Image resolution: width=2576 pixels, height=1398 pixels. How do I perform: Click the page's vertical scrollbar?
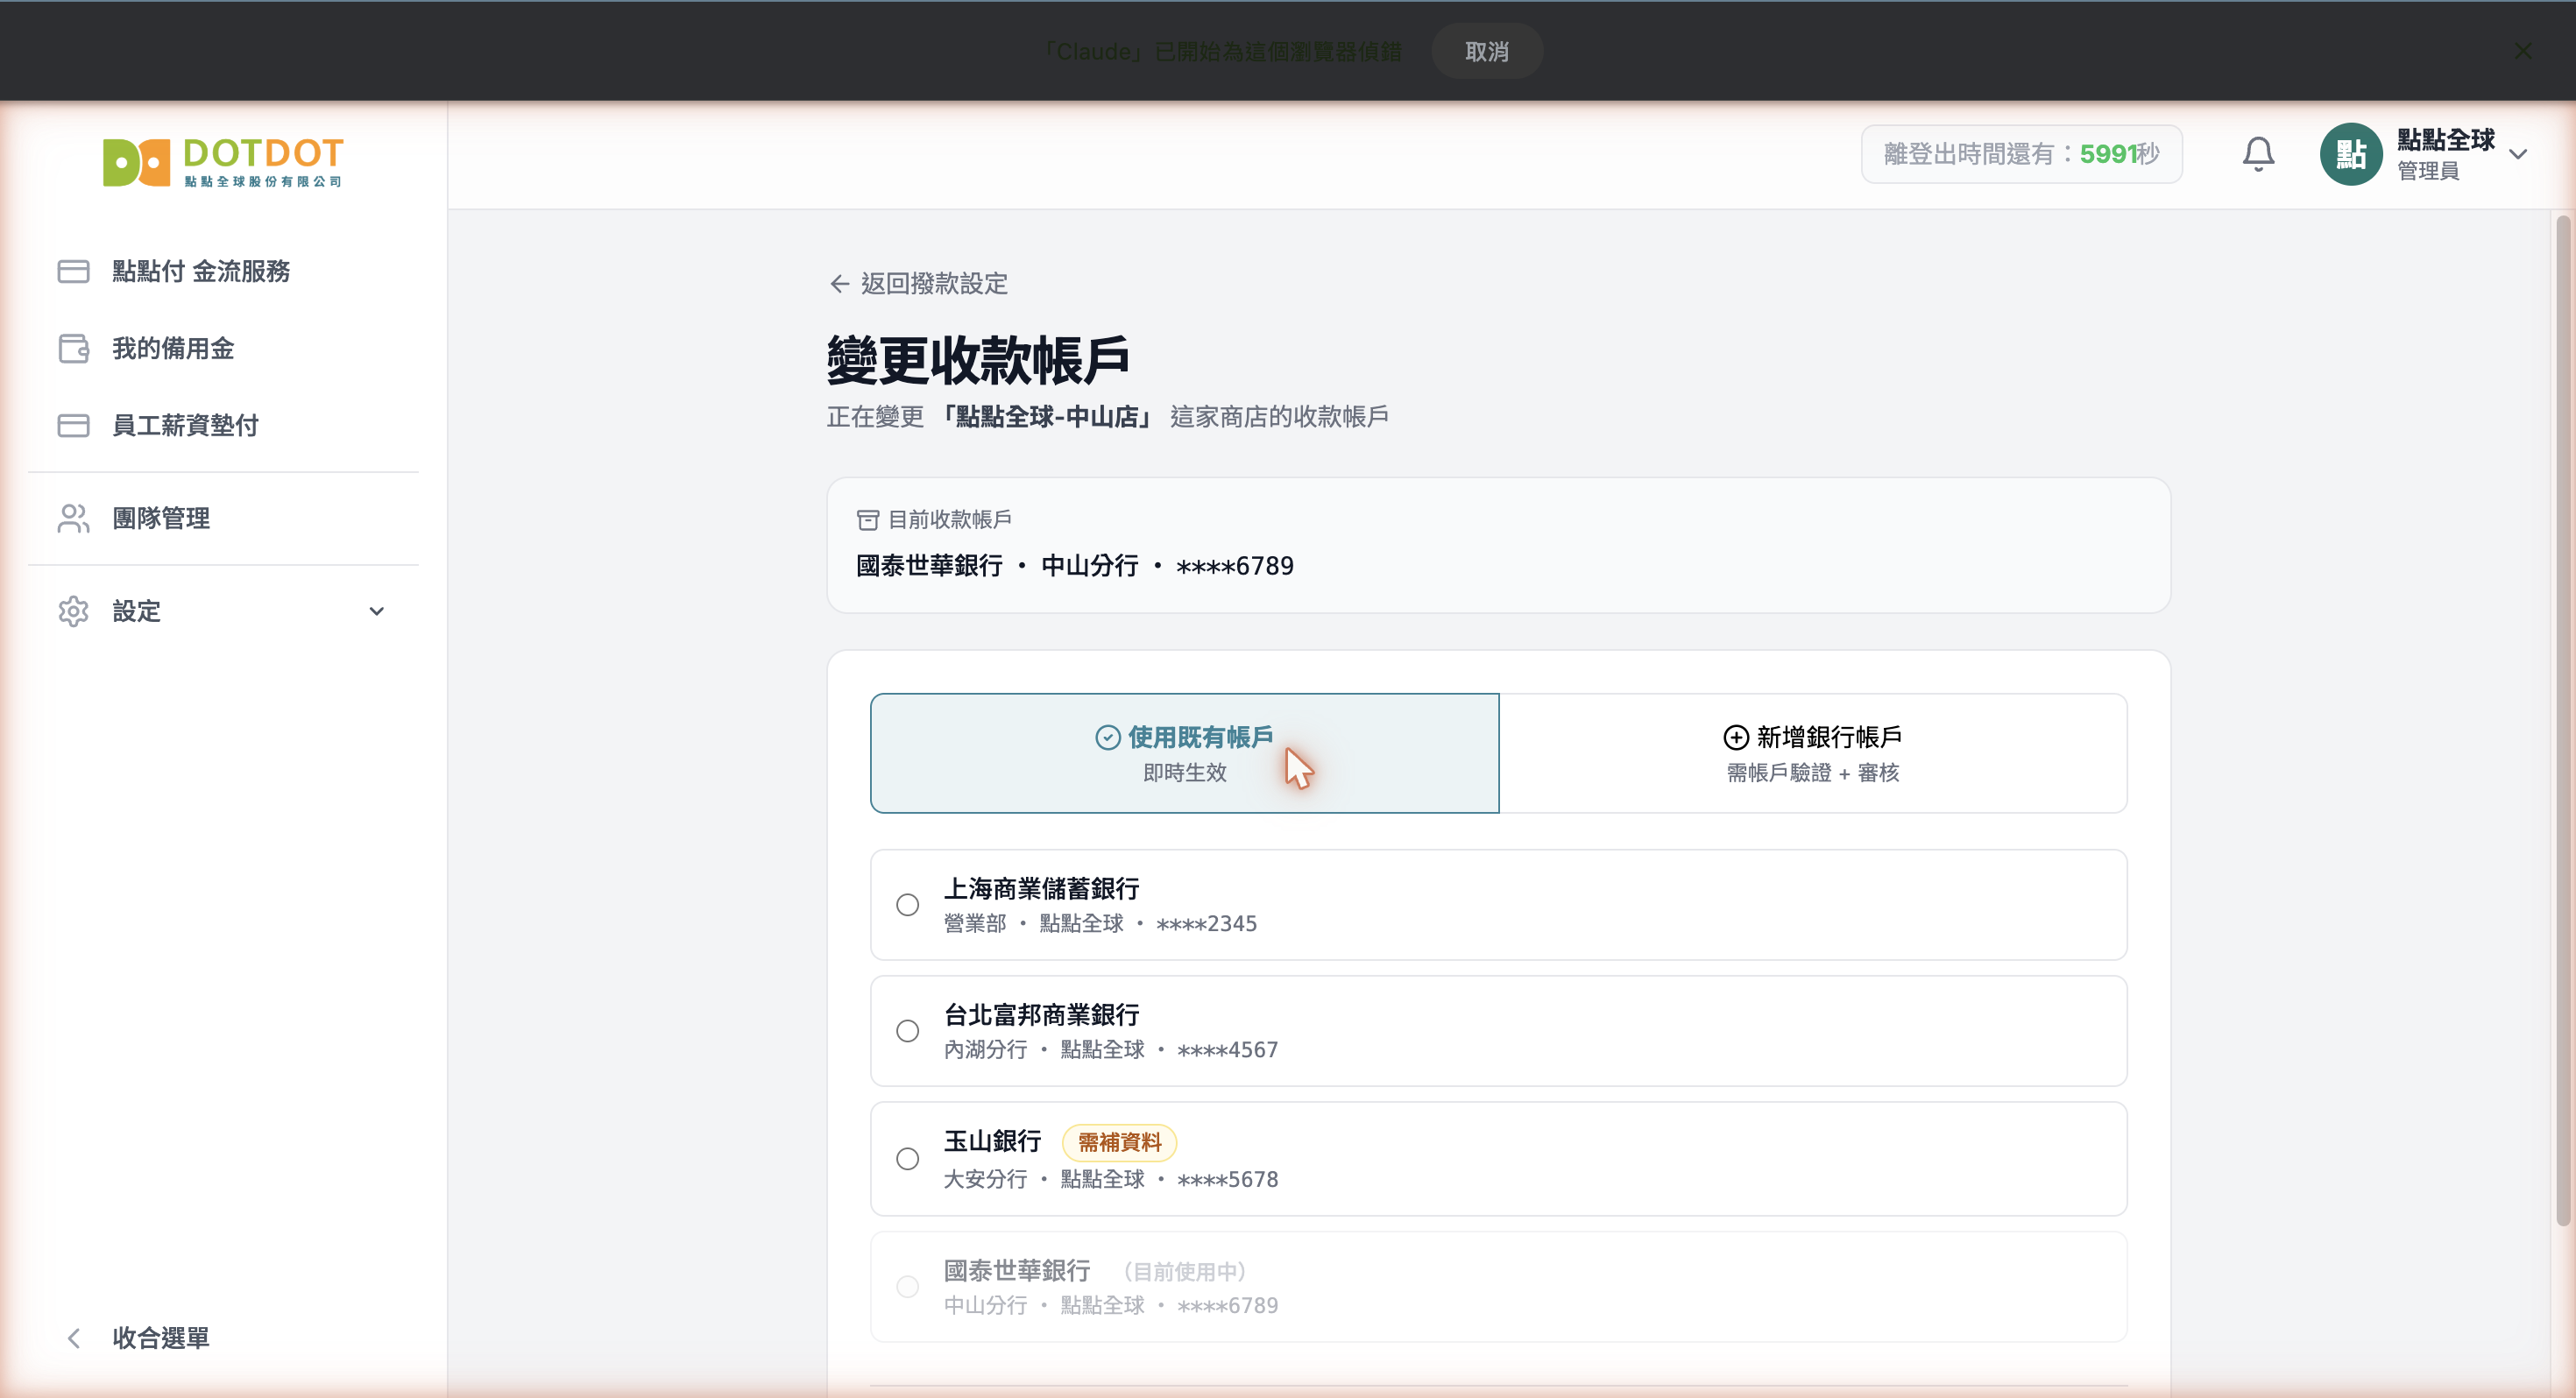(2562, 720)
